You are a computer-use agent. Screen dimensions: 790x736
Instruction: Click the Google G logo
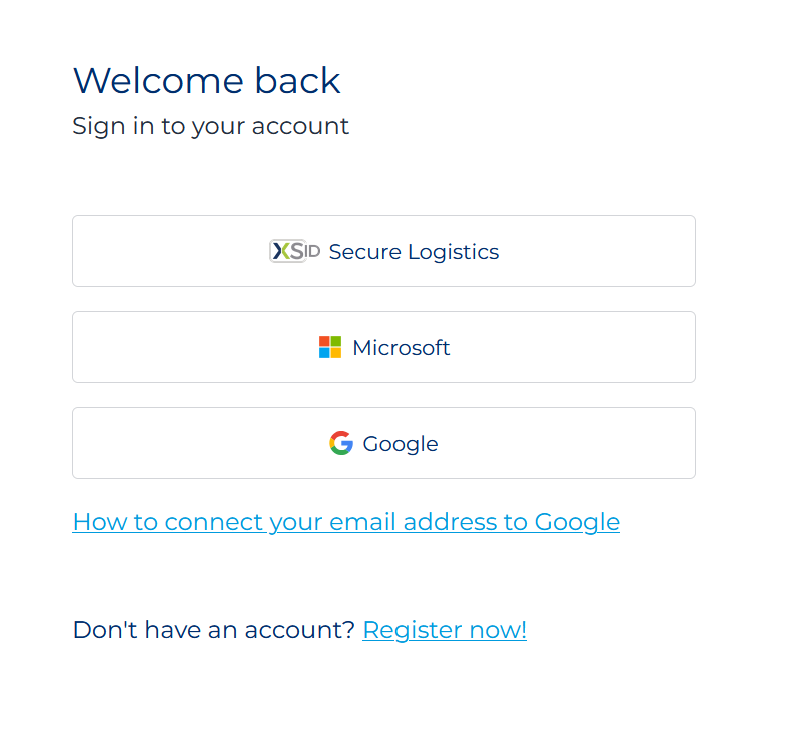[341, 443]
